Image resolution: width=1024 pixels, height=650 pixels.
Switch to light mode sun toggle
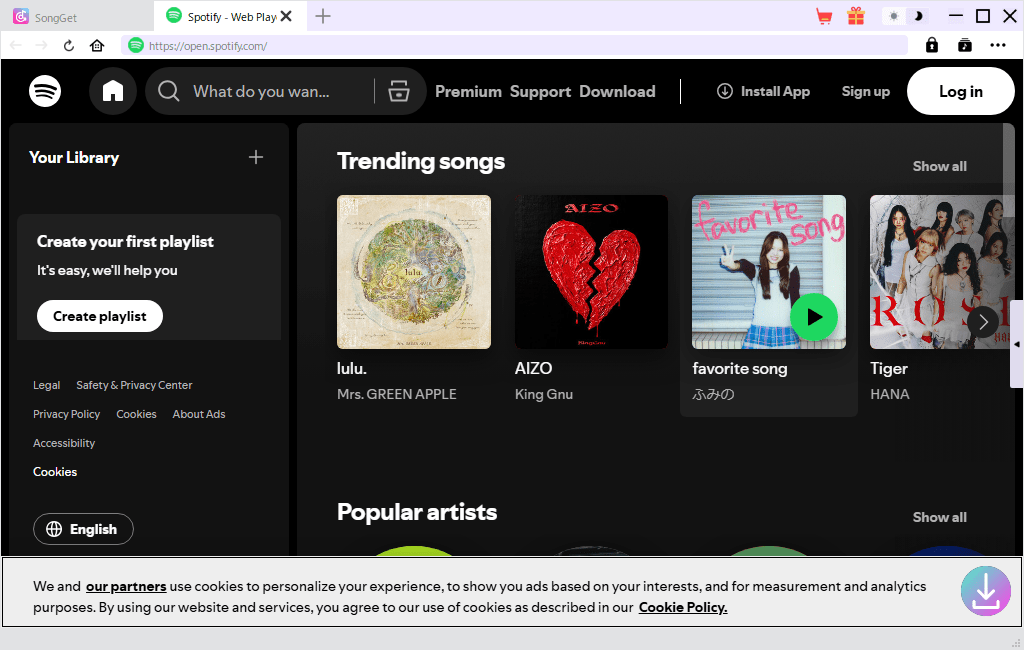[x=893, y=16]
